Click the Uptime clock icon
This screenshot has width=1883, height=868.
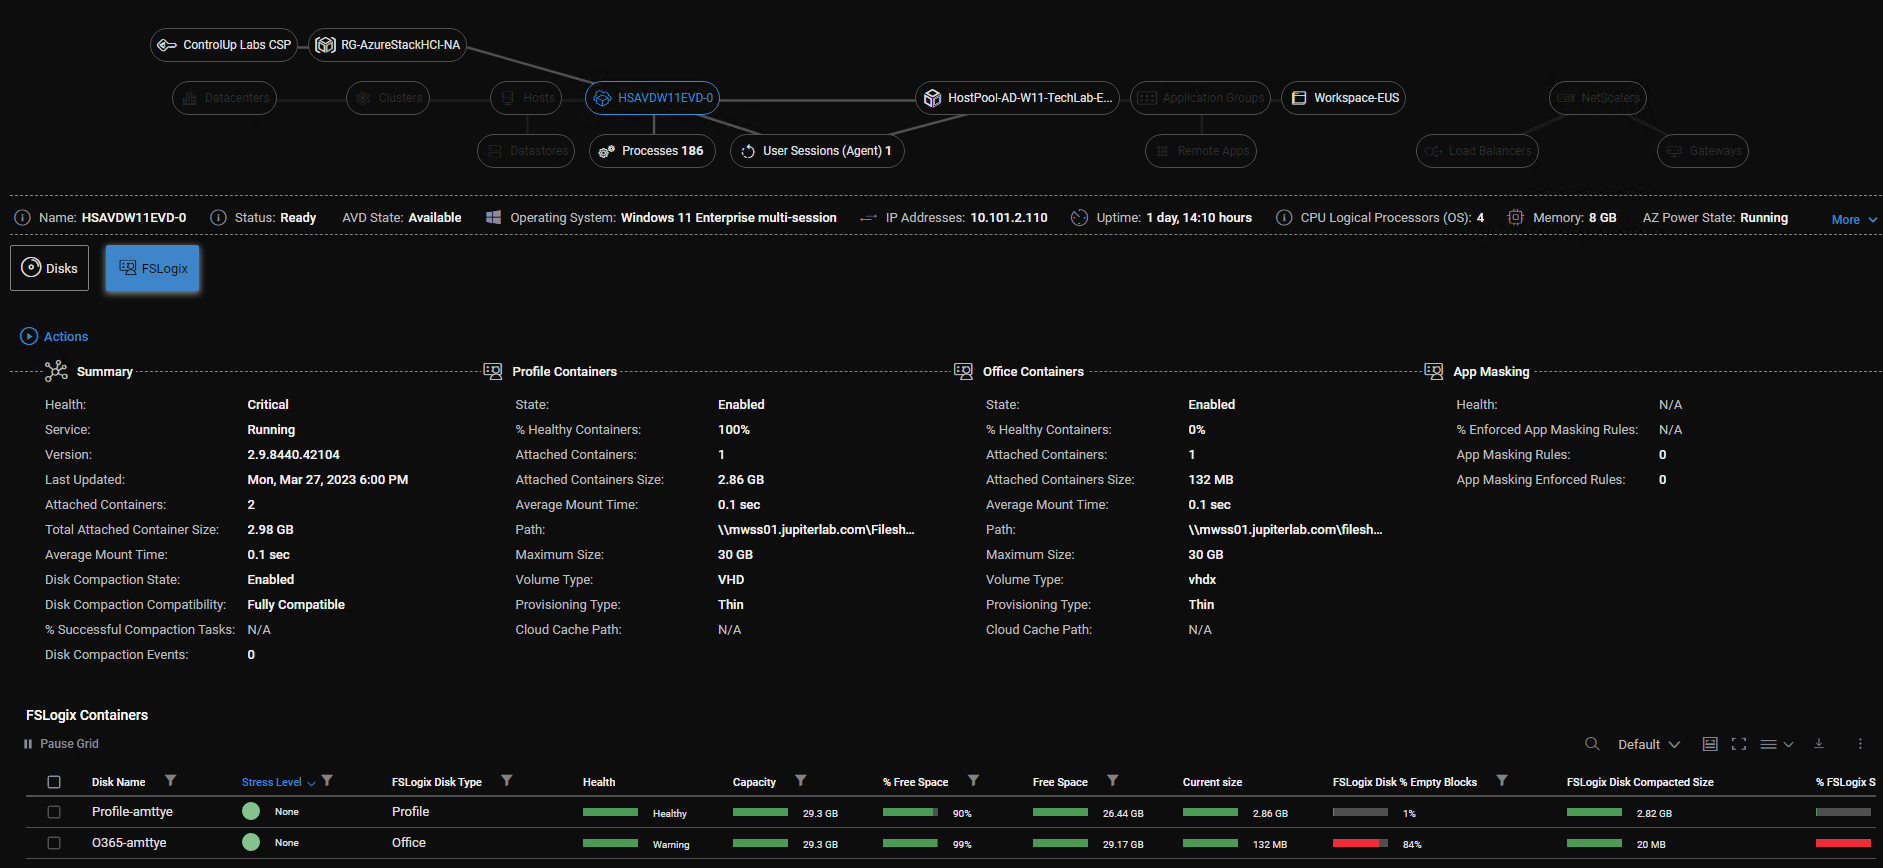tap(1079, 218)
